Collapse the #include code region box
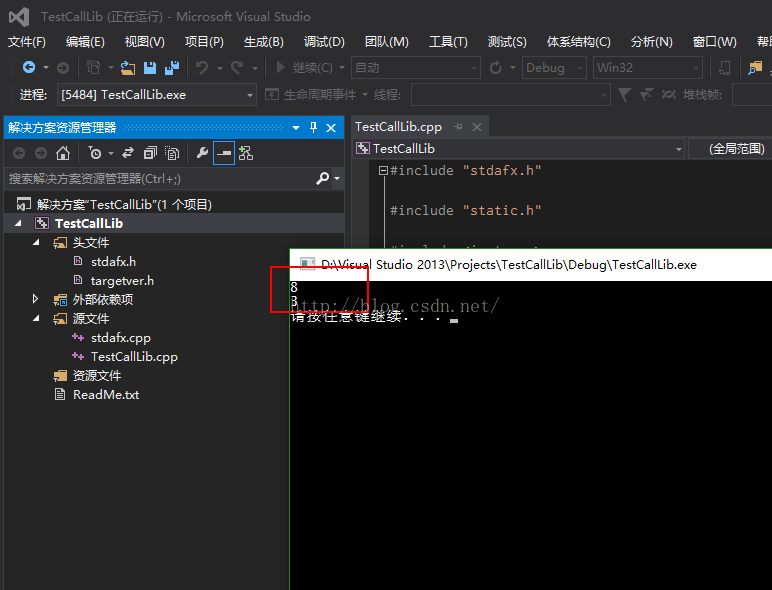Viewport: 772px width, 590px height. click(383, 170)
